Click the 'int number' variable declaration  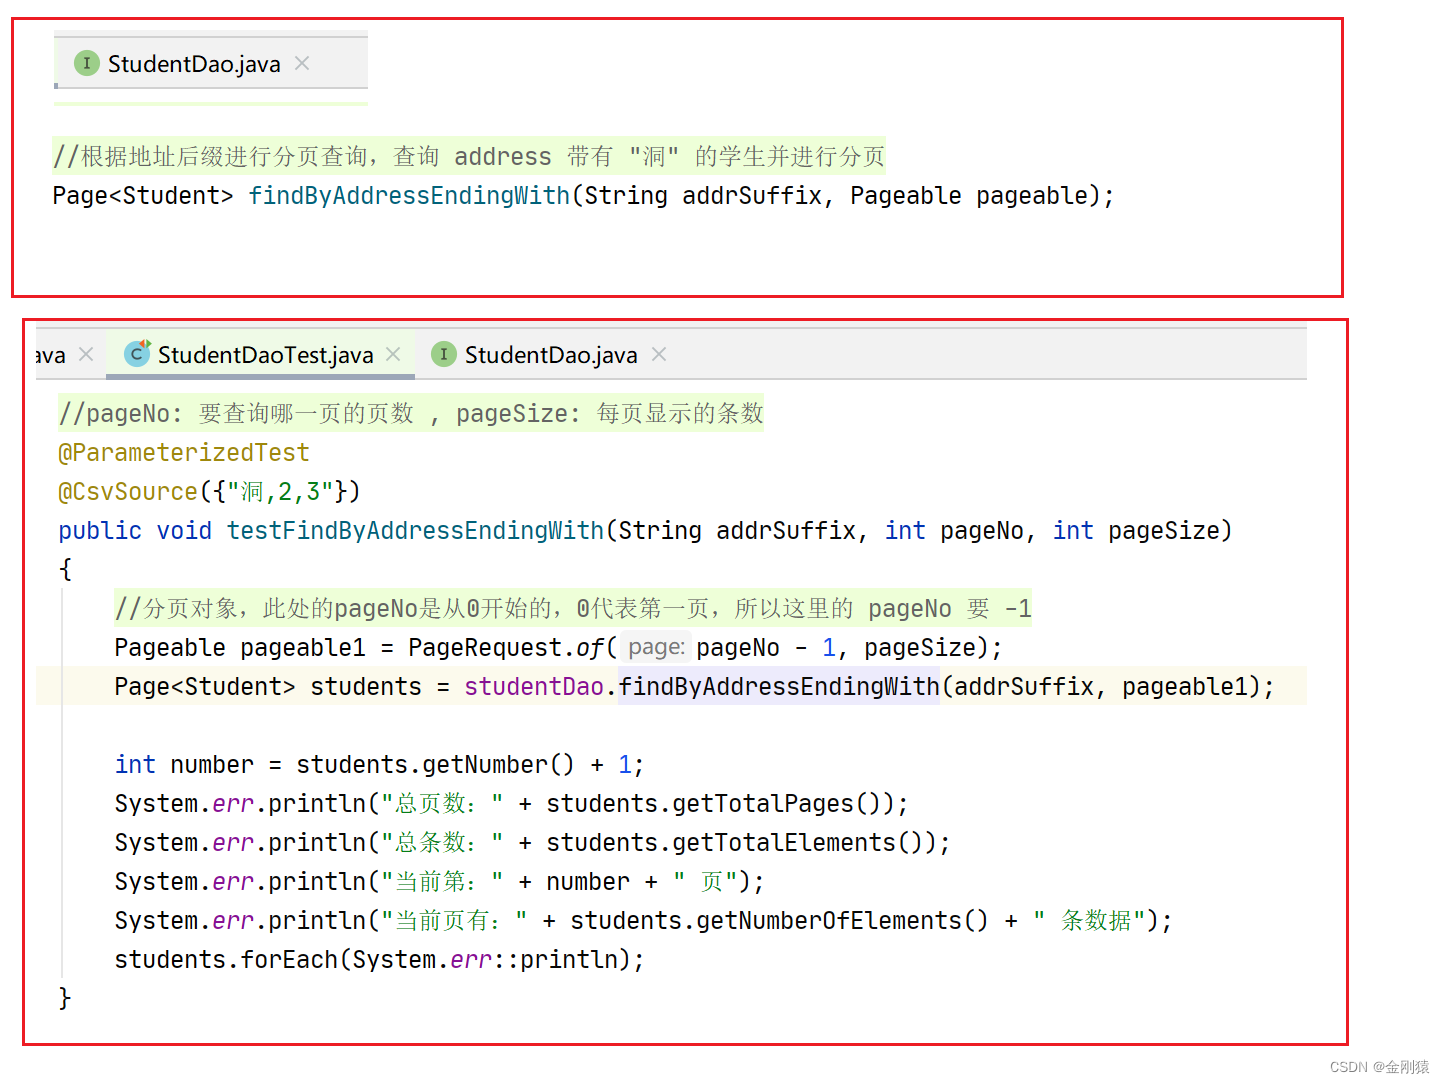point(184,765)
